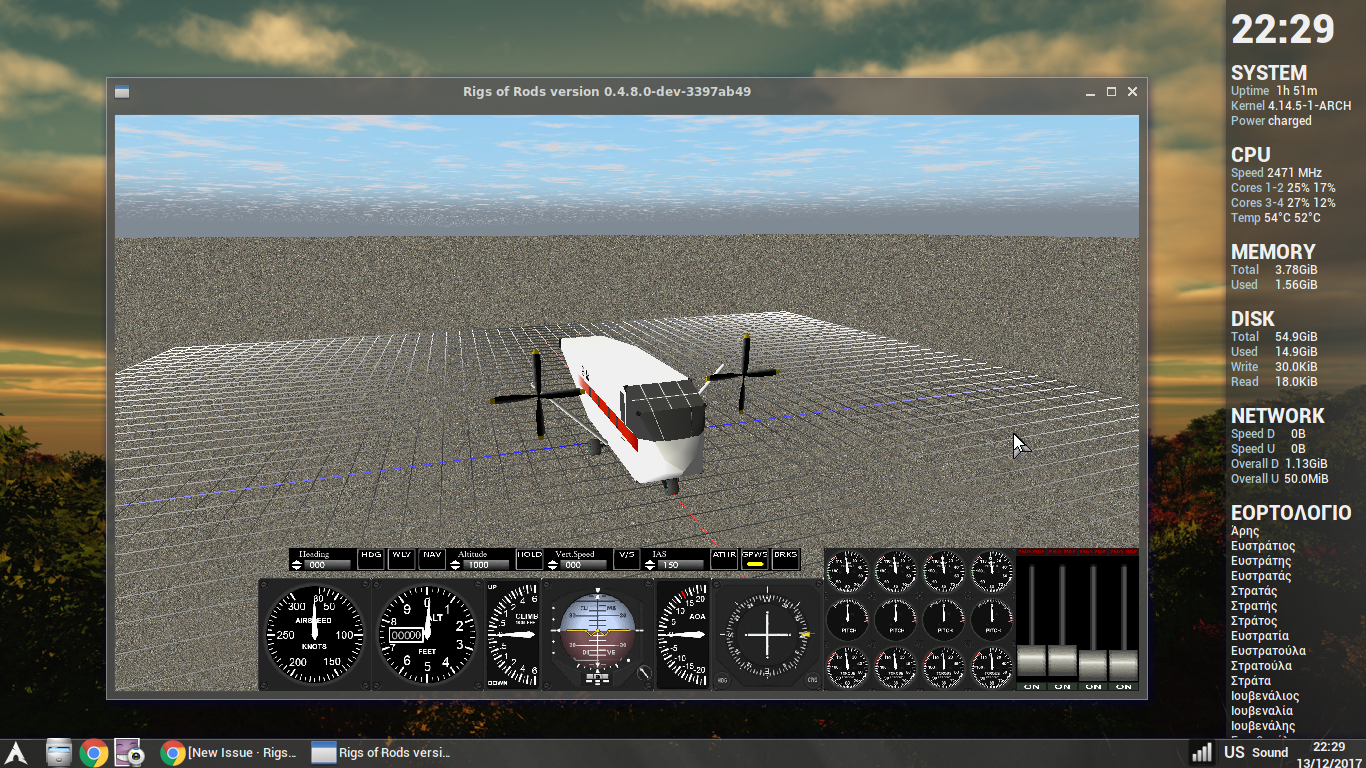The width and height of the screenshot is (1366, 768).
Task: Click the airspeed indicator gauge in knots
Action: point(314,635)
